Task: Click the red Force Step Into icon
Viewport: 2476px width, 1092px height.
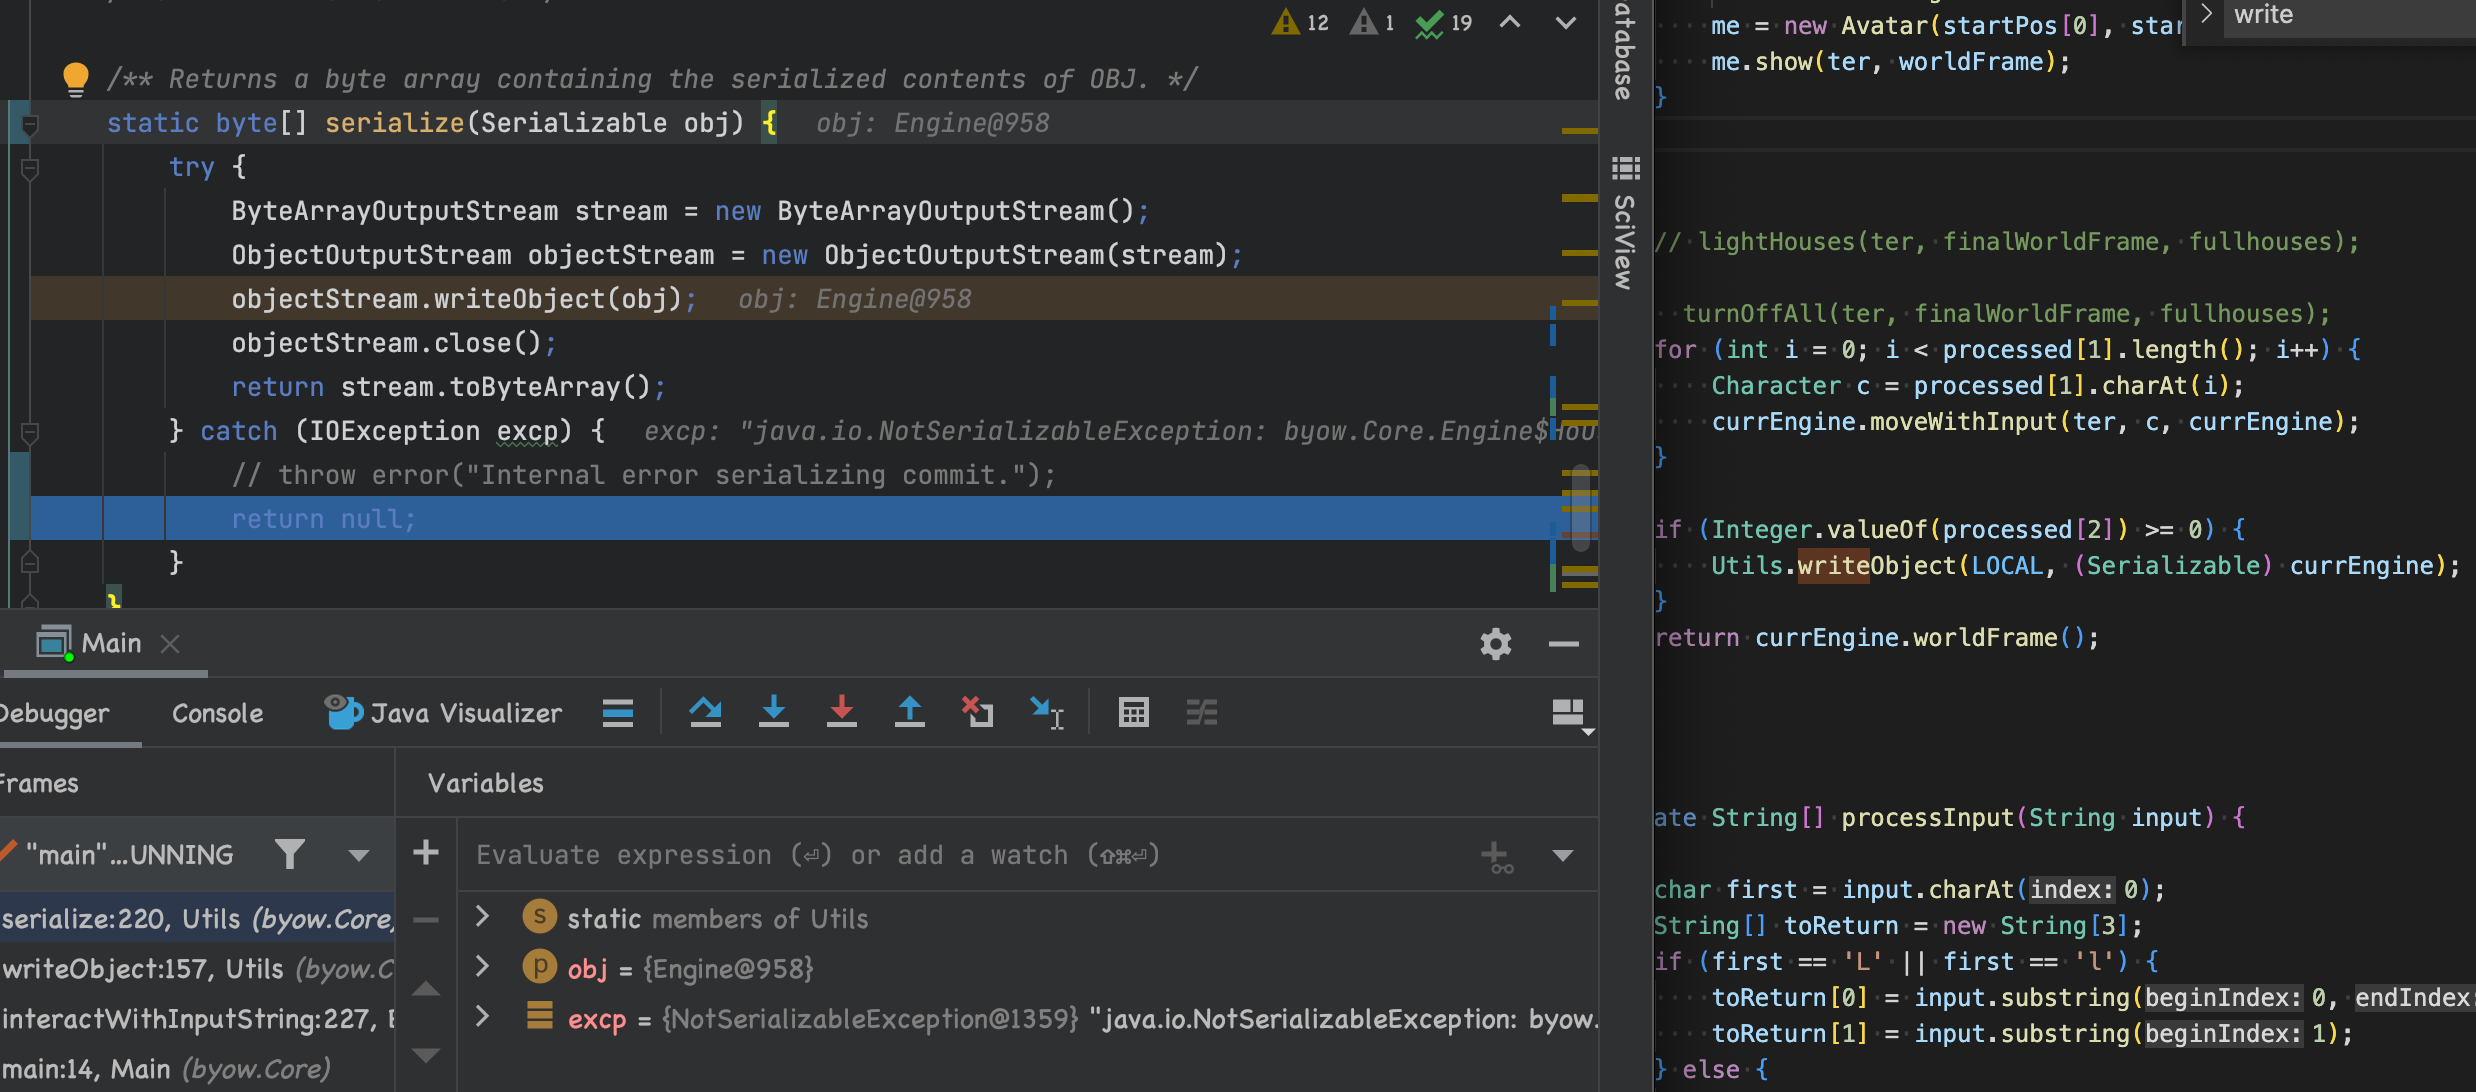Action: click(x=841, y=712)
